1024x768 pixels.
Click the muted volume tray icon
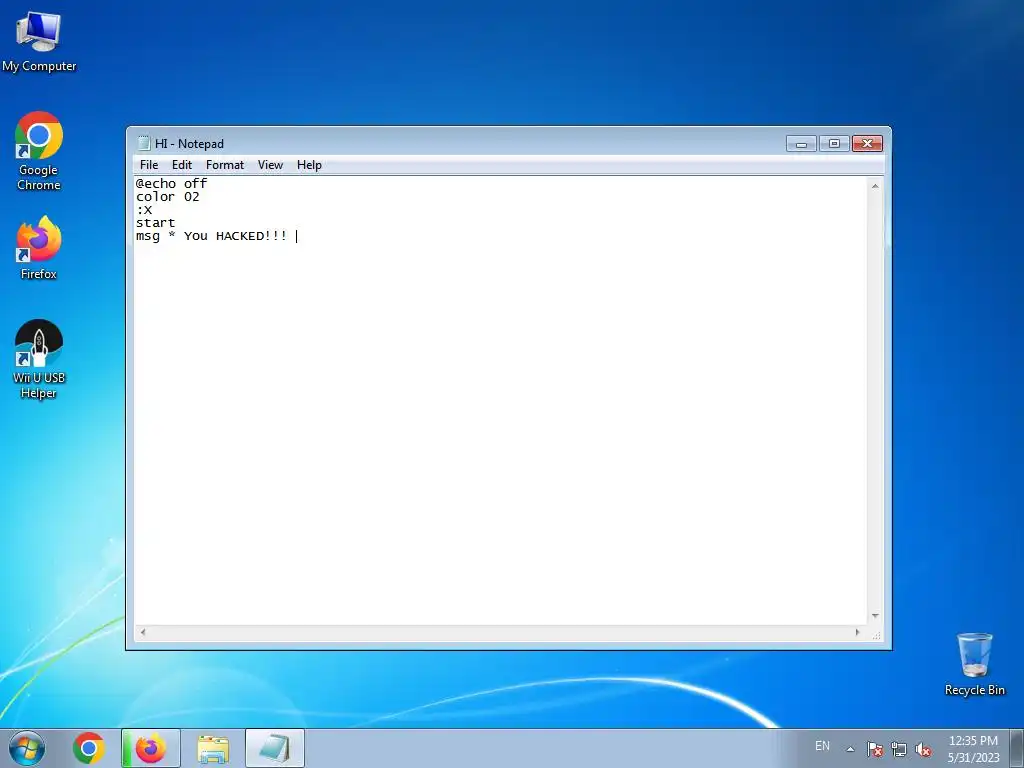923,749
